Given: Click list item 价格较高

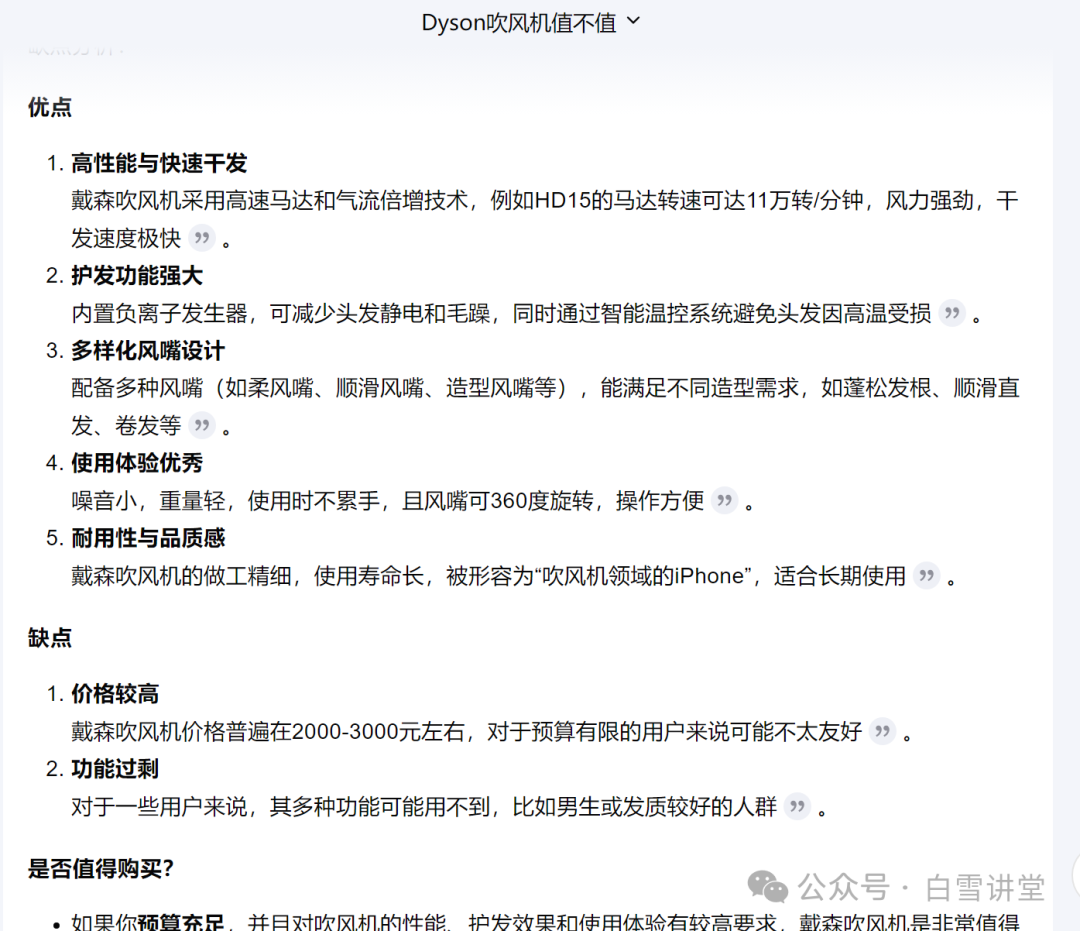Looking at the screenshot, I should 115,693.
